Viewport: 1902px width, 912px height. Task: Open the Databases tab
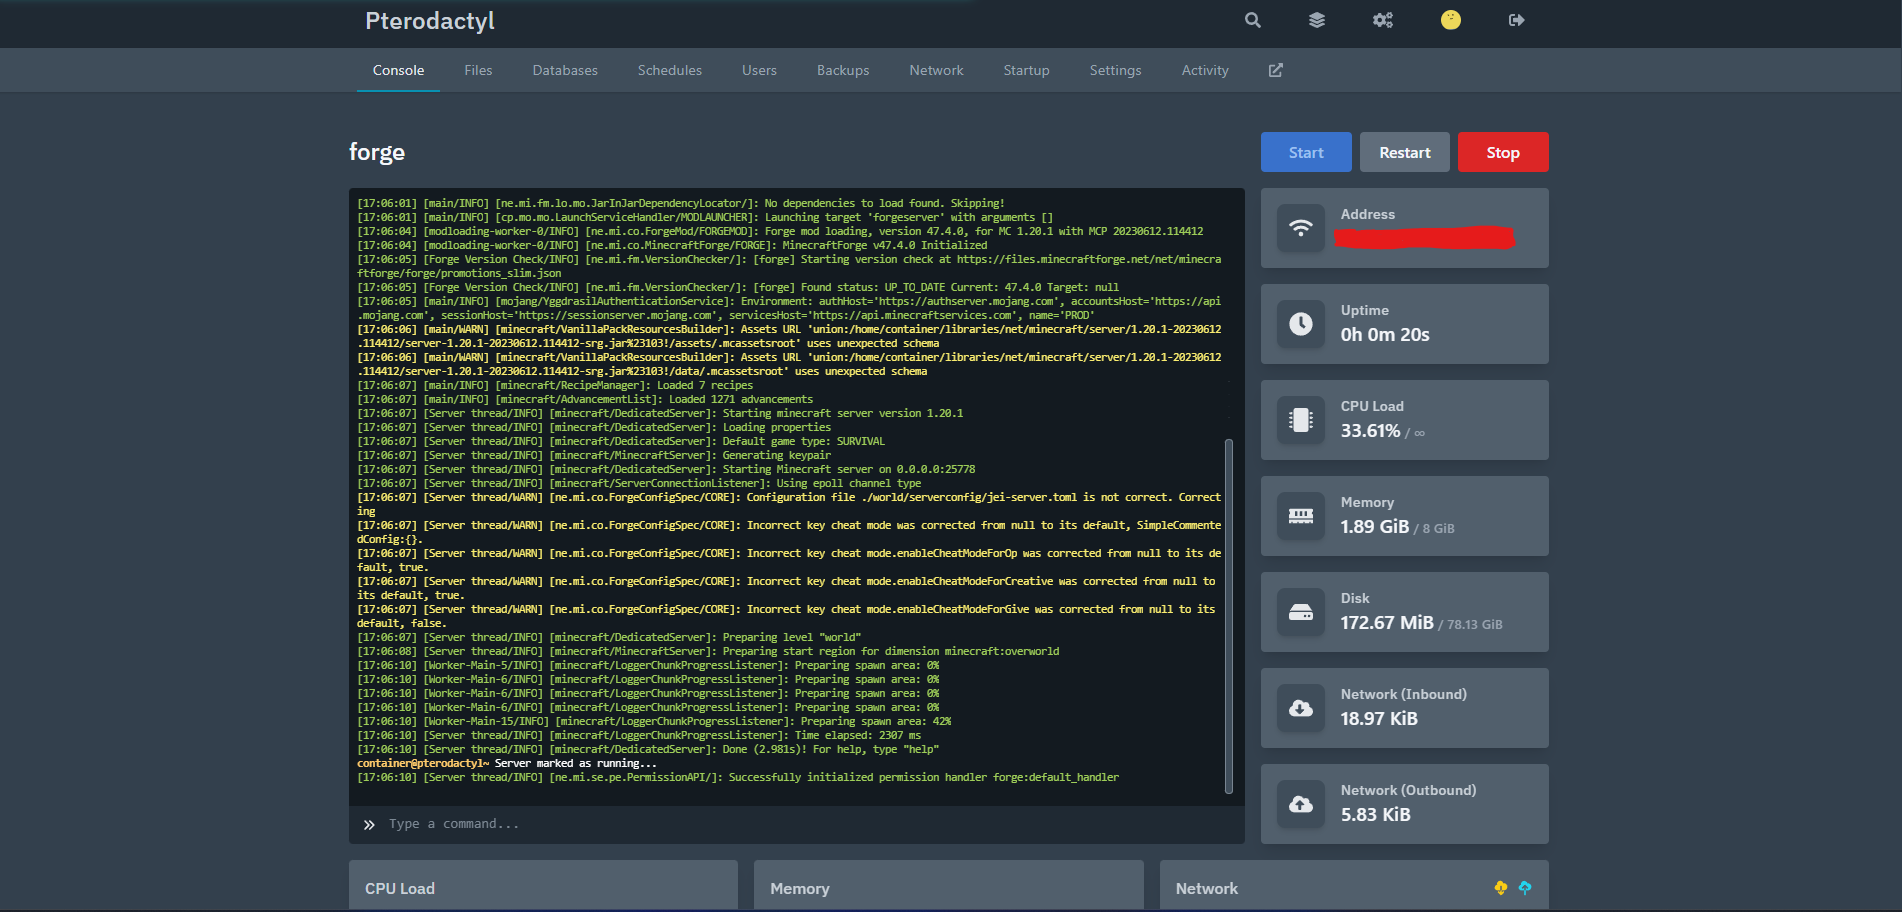point(565,70)
